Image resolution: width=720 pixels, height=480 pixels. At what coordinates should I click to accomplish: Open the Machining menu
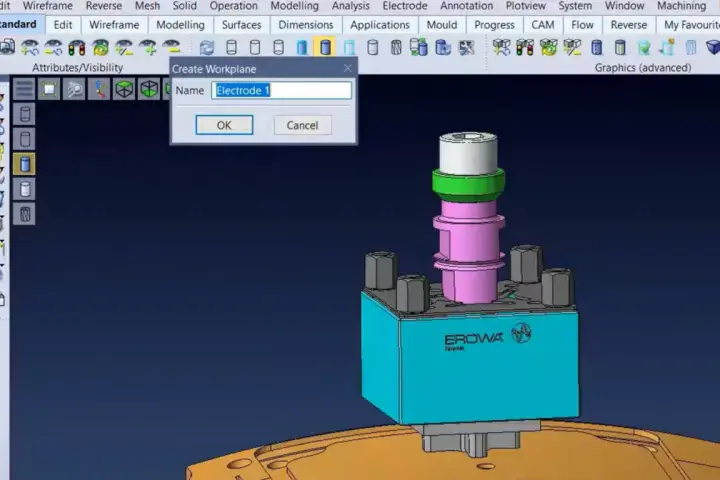681,6
